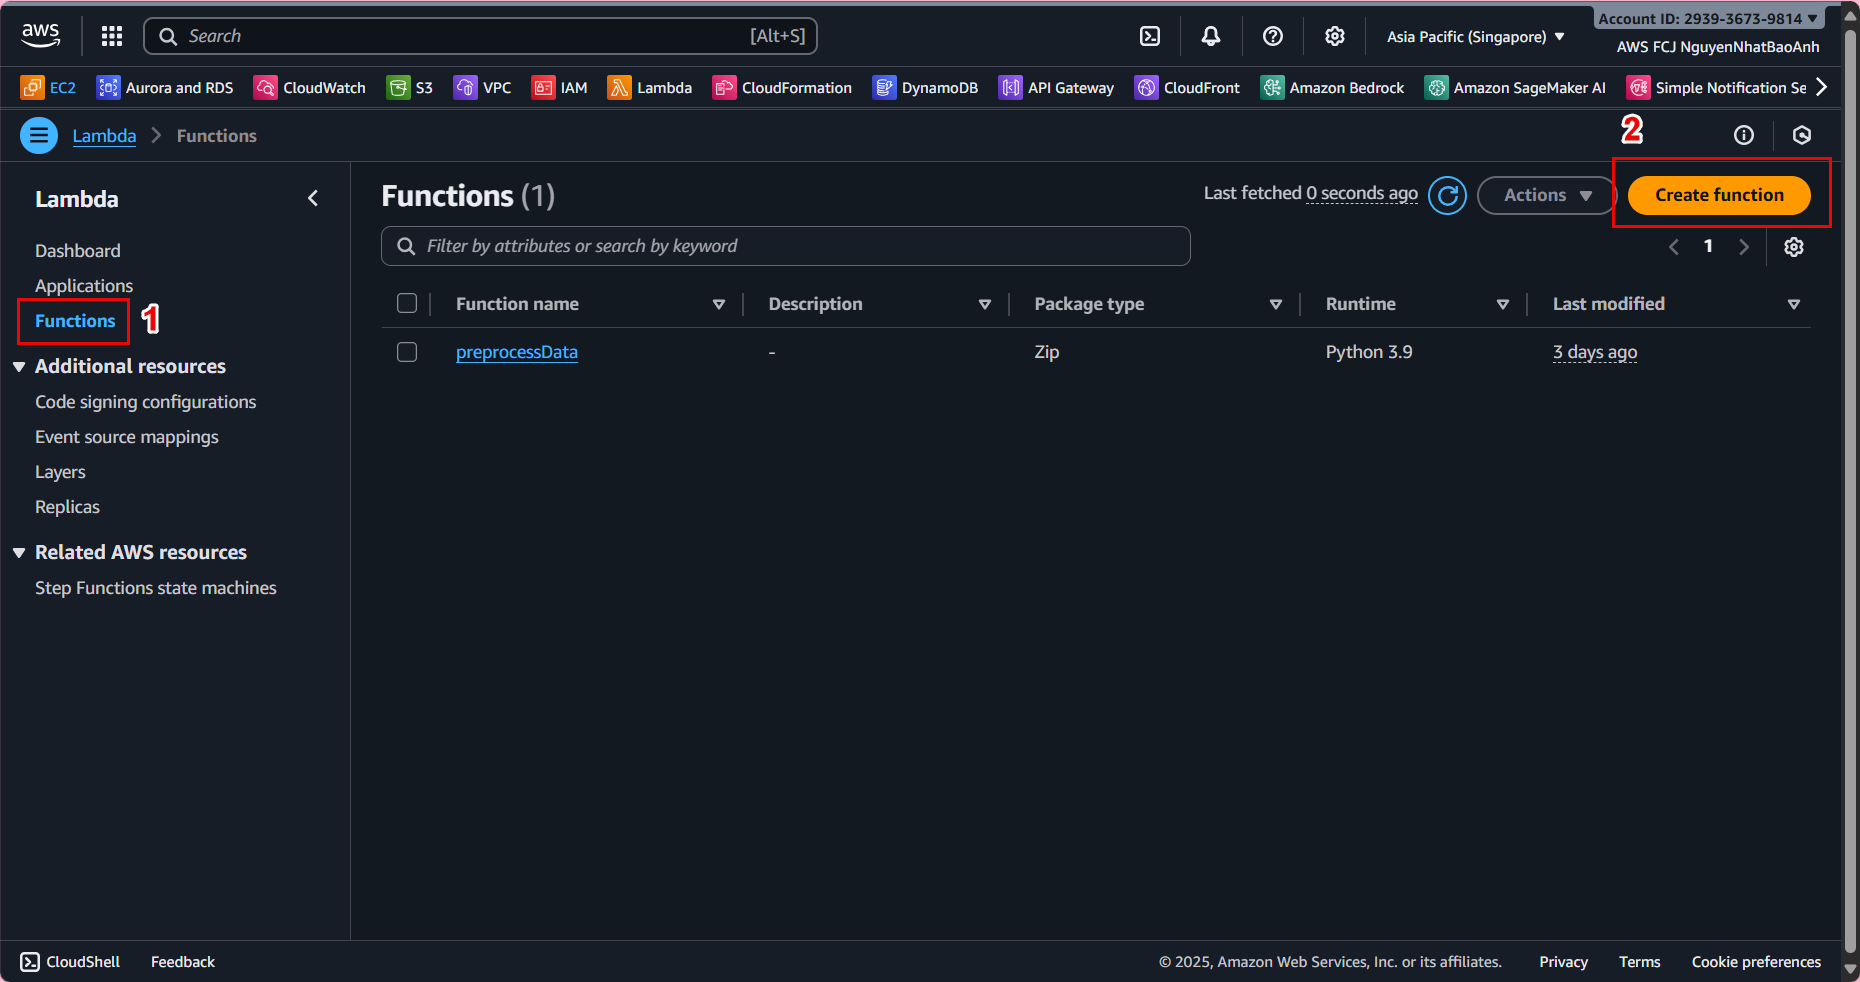Focus the function filter search box
1860x982 pixels.
[786, 246]
